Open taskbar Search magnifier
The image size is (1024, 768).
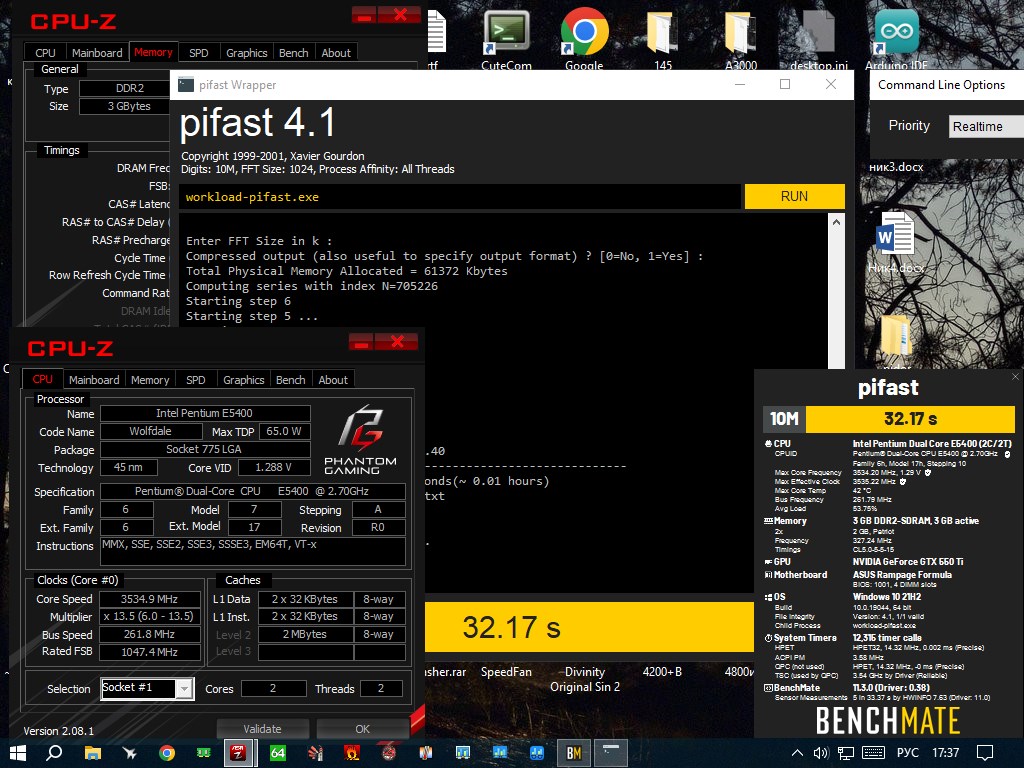pos(54,753)
